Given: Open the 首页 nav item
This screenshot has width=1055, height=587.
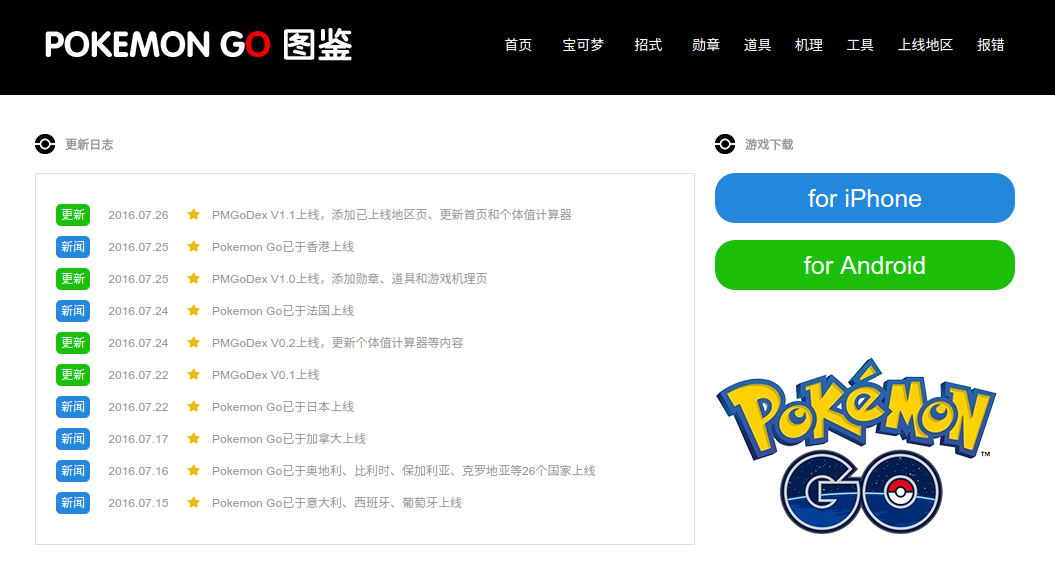Looking at the screenshot, I should (518, 45).
